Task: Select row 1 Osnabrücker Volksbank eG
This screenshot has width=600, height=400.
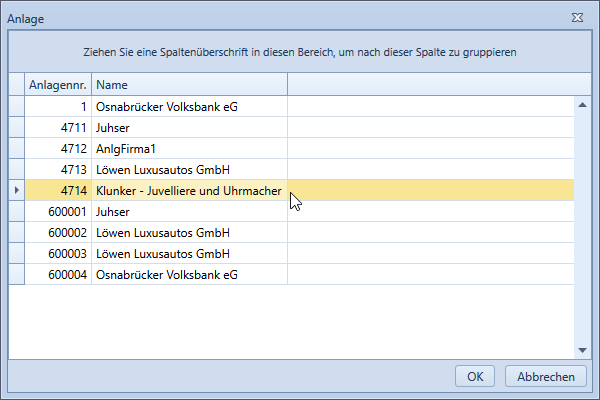Action: click(x=299, y=106)
